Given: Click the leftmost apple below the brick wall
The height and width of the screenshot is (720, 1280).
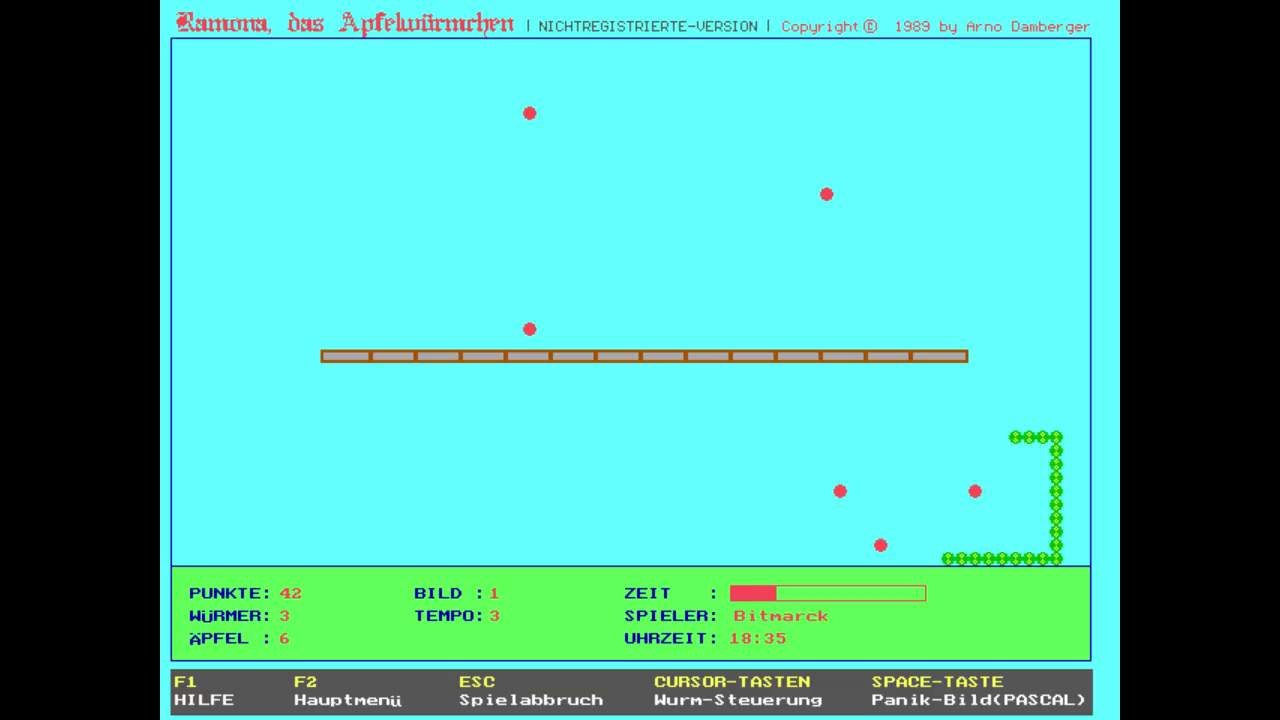Looking at the screenshot, I should pos(840,491).
